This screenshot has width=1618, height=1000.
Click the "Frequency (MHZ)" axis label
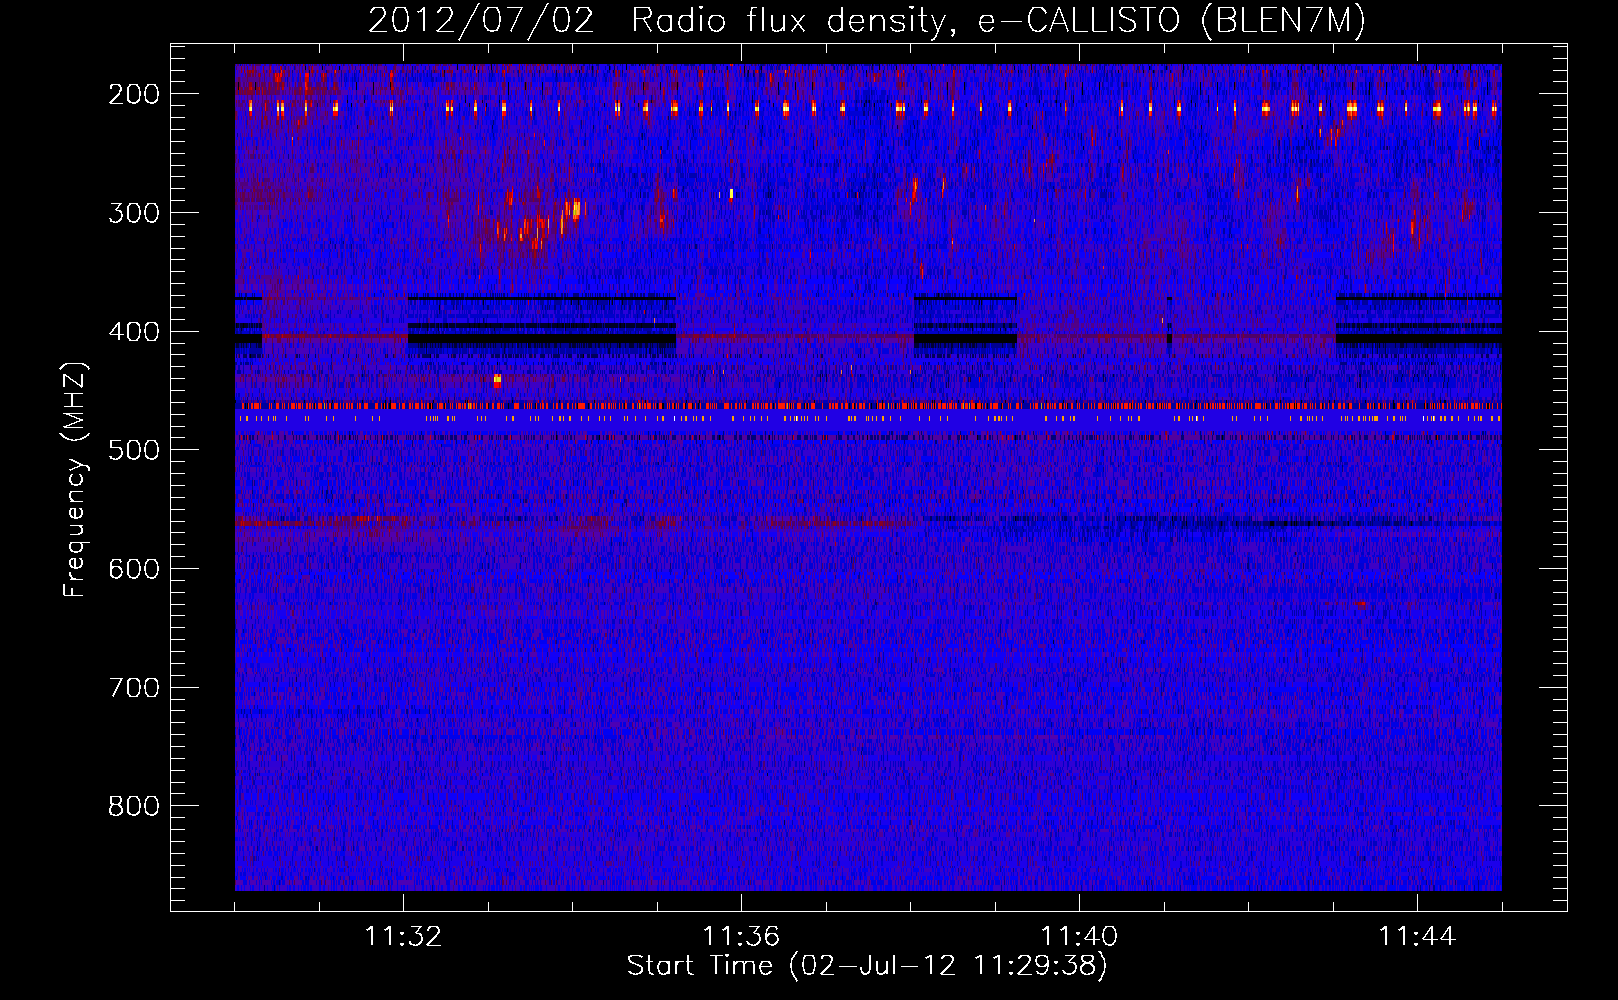click(x=75, y=479)
